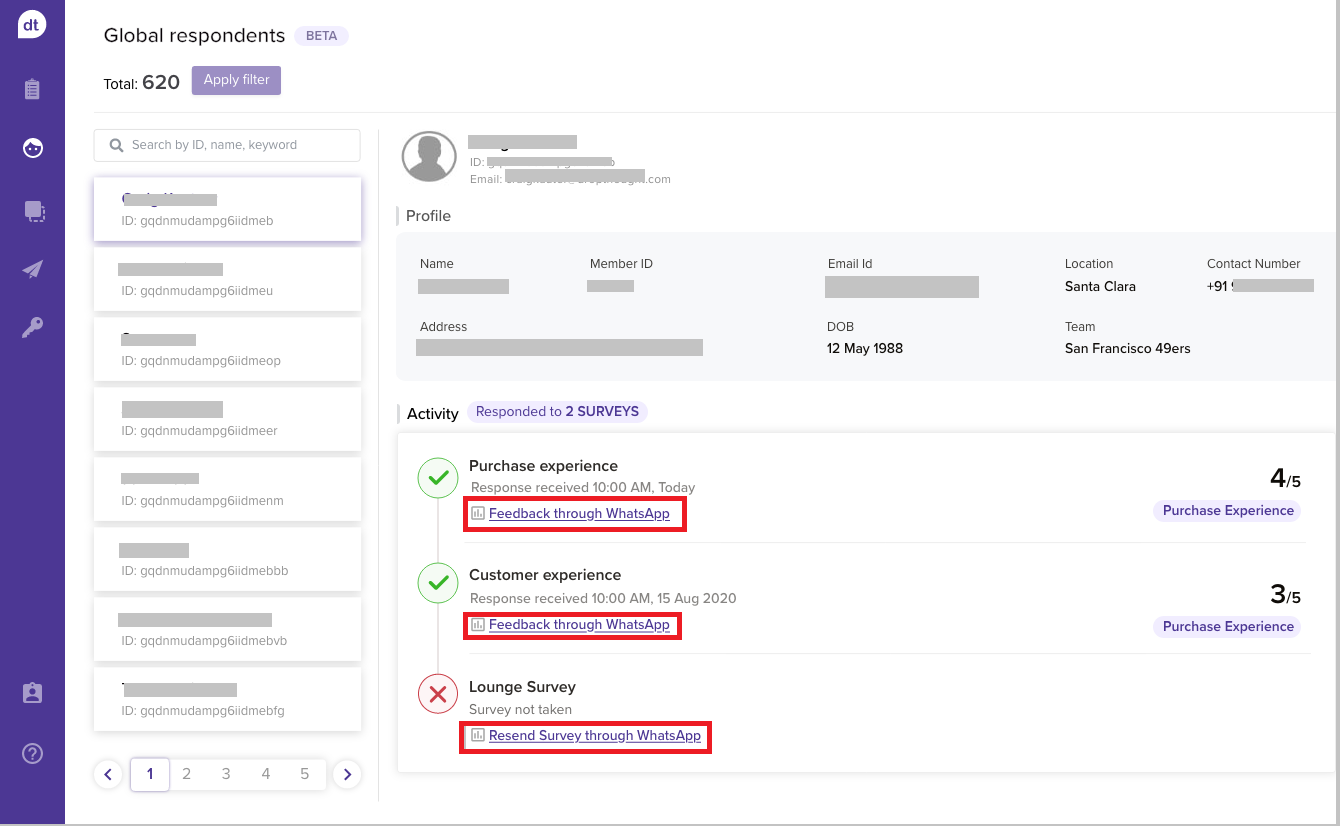Select page 5 in pagination
This screenshot has height=826, width=1340.
[304, 774]
